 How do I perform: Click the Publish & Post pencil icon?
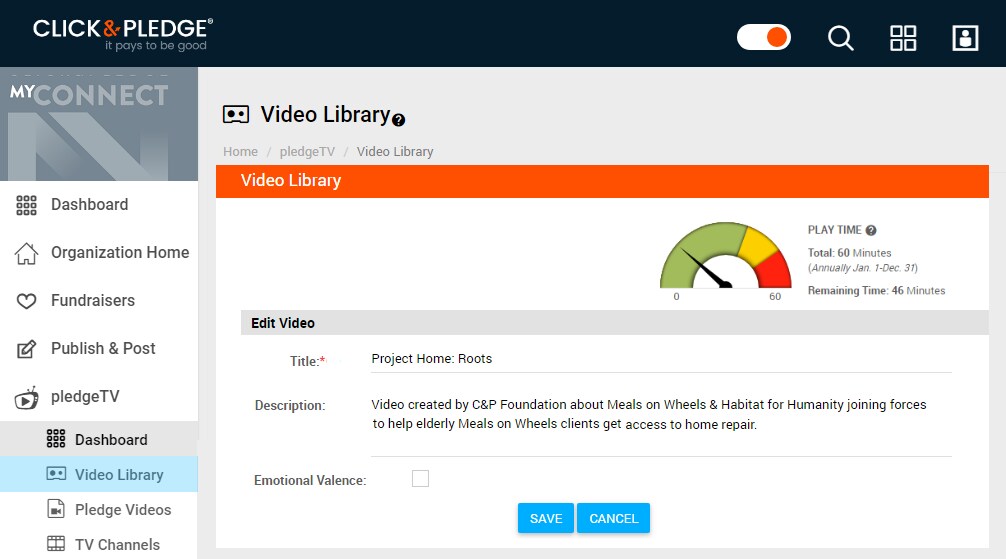(26, 348)
